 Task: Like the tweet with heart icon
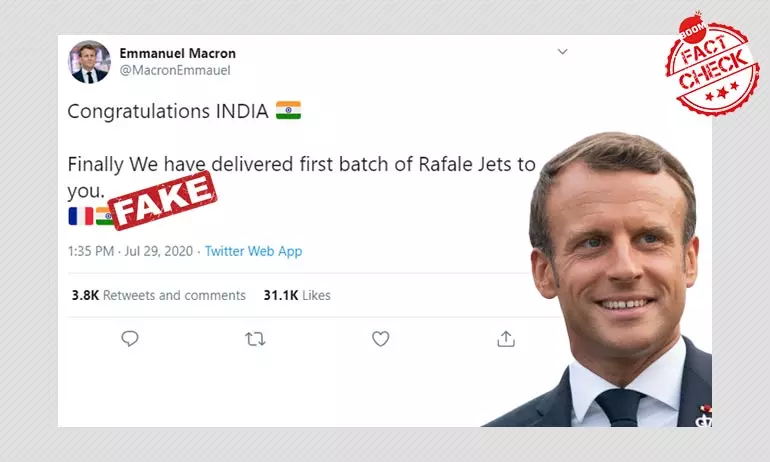[x=381, y=339]
